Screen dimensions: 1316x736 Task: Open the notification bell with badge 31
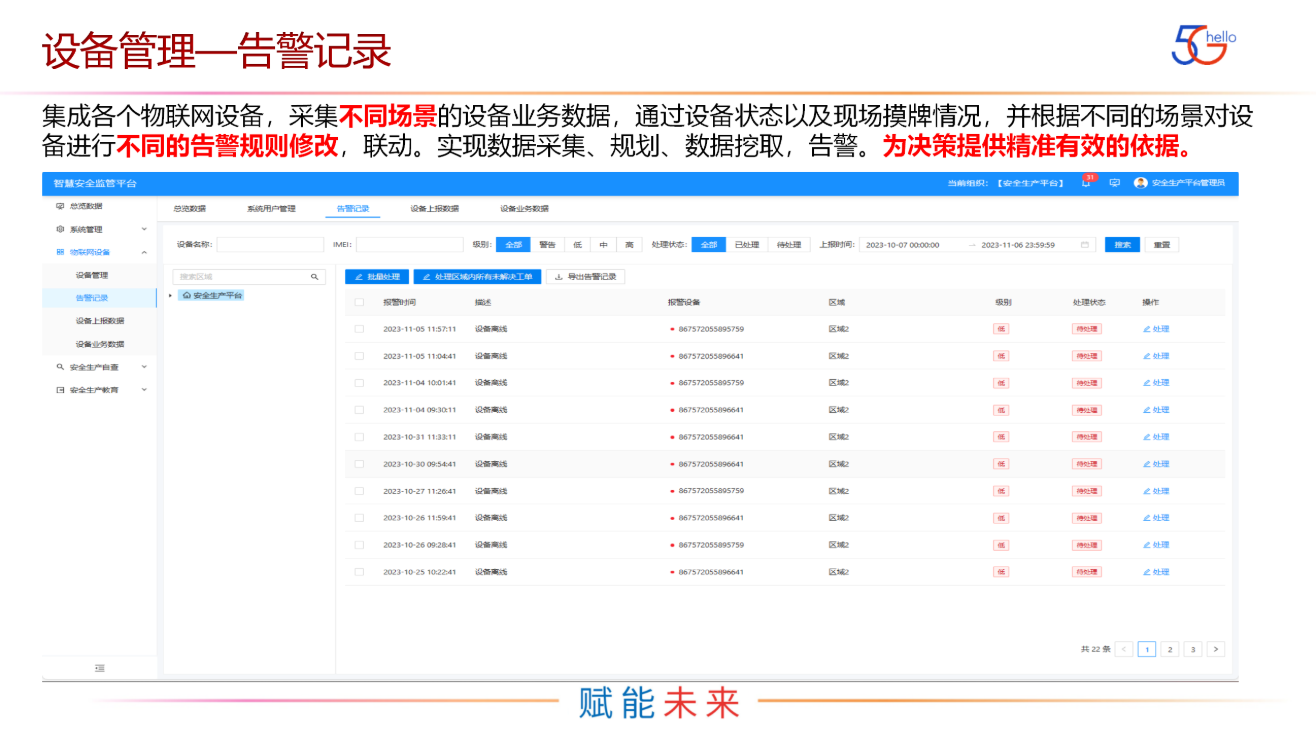coord(1086,184)
